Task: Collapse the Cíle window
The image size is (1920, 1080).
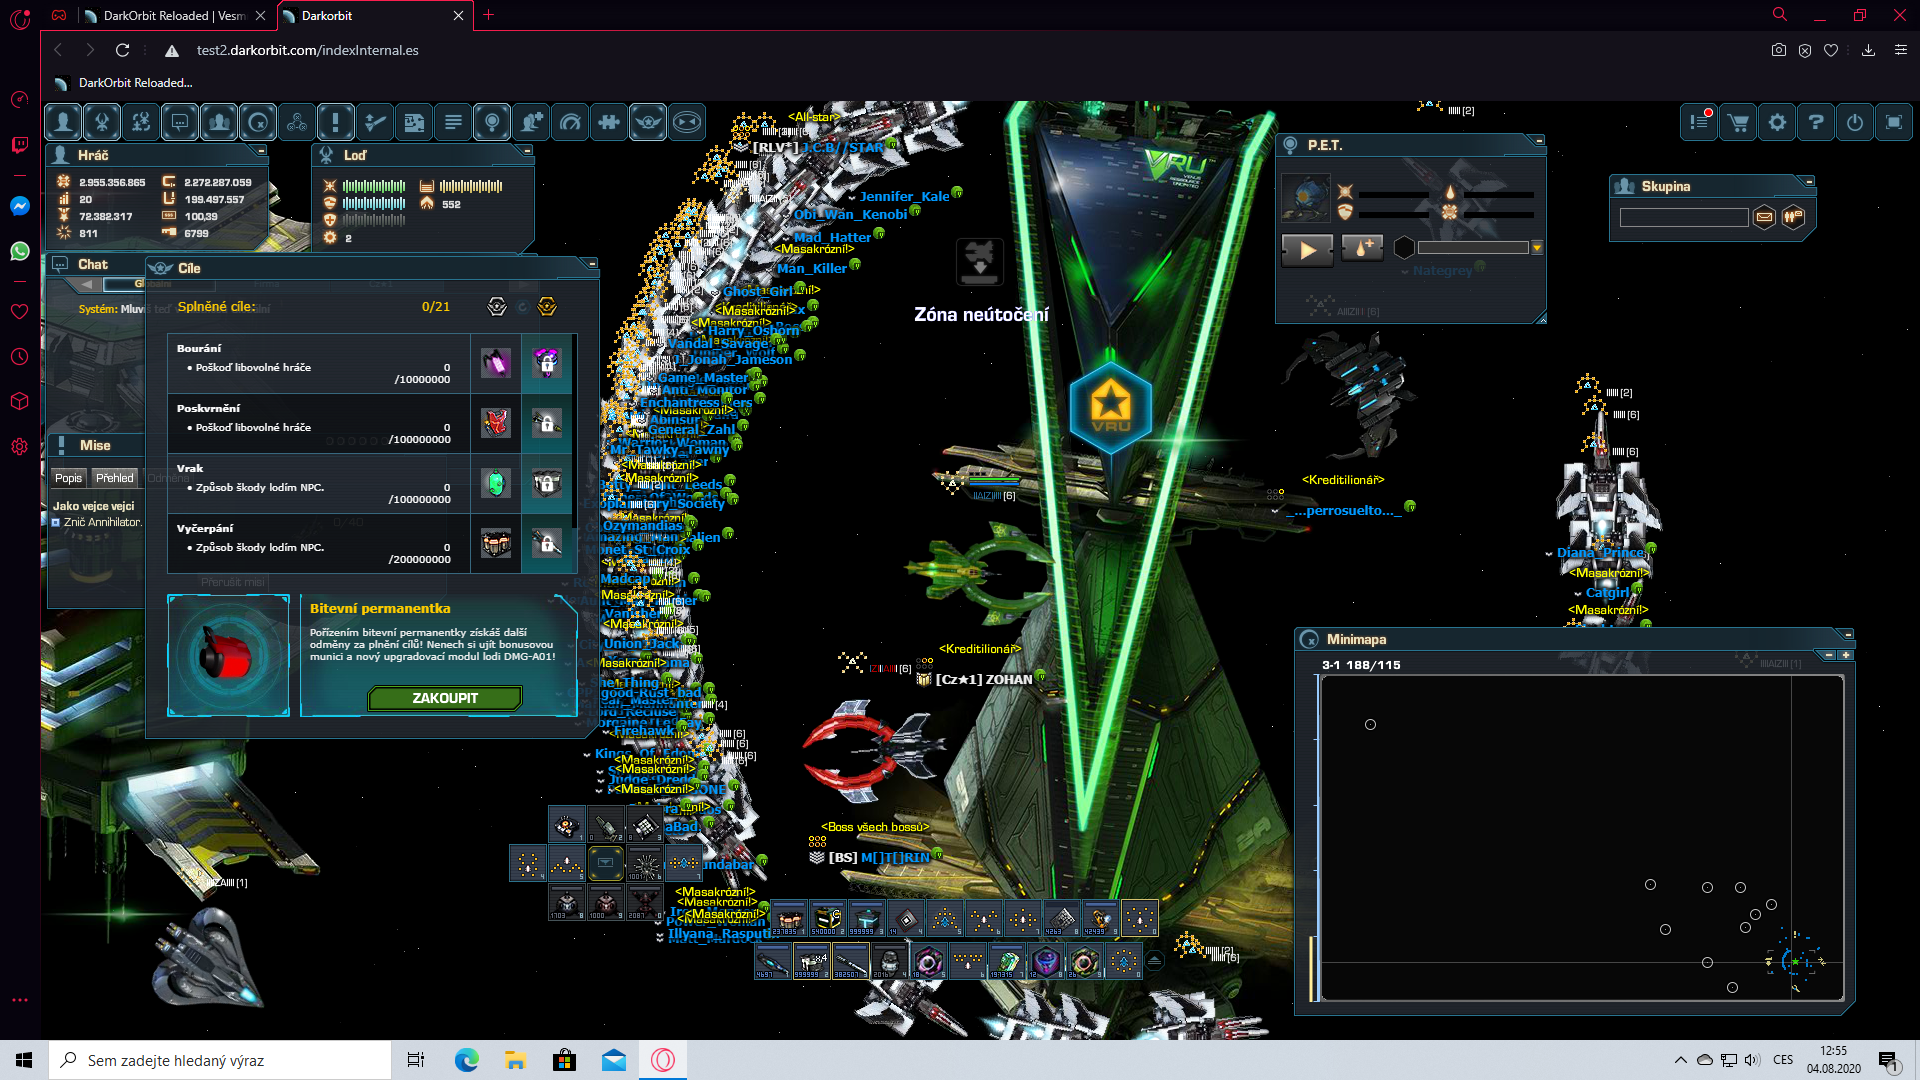Action: (592, 263)
